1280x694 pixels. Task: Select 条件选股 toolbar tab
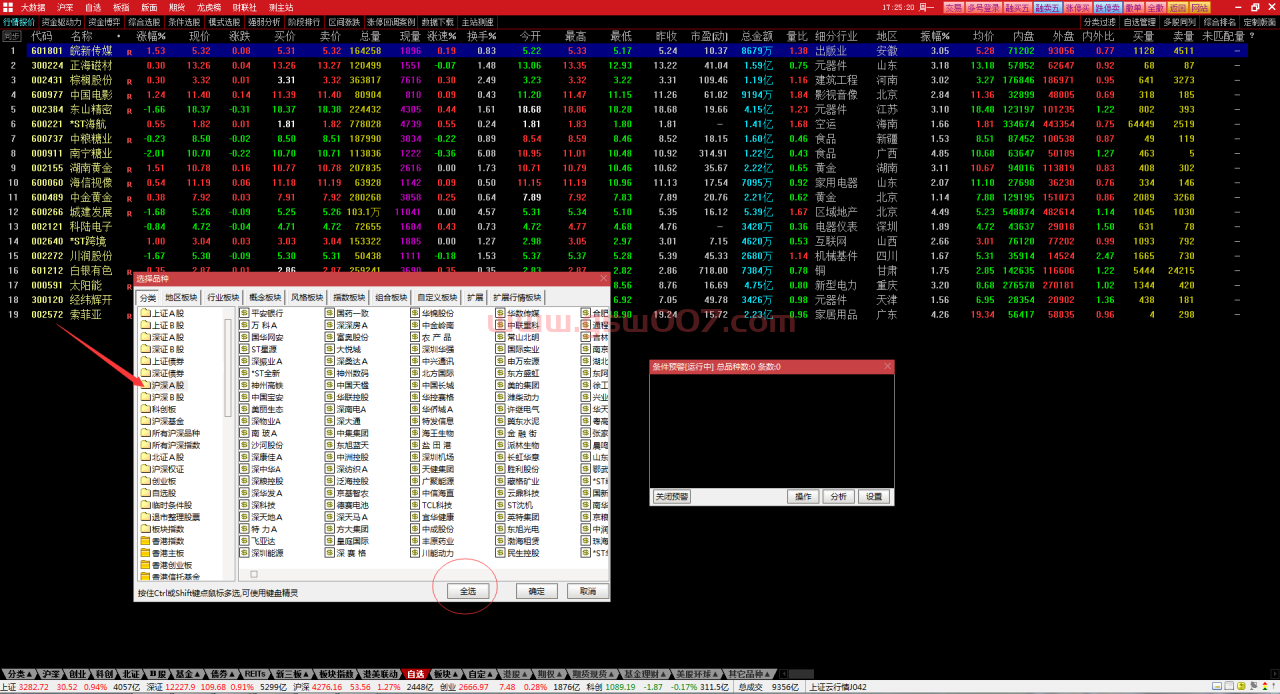click(183, 21)
